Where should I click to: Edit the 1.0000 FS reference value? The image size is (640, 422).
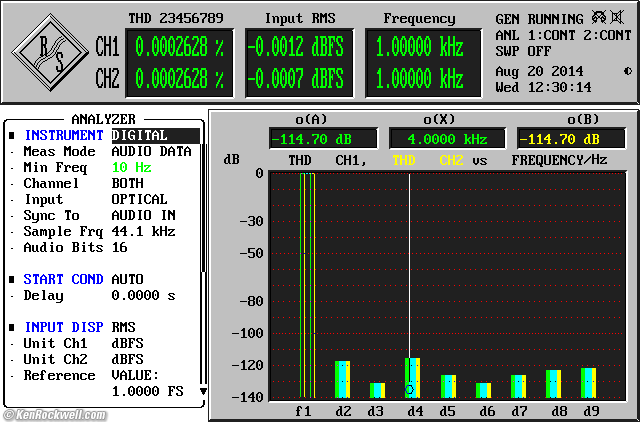tap(147, 391)
